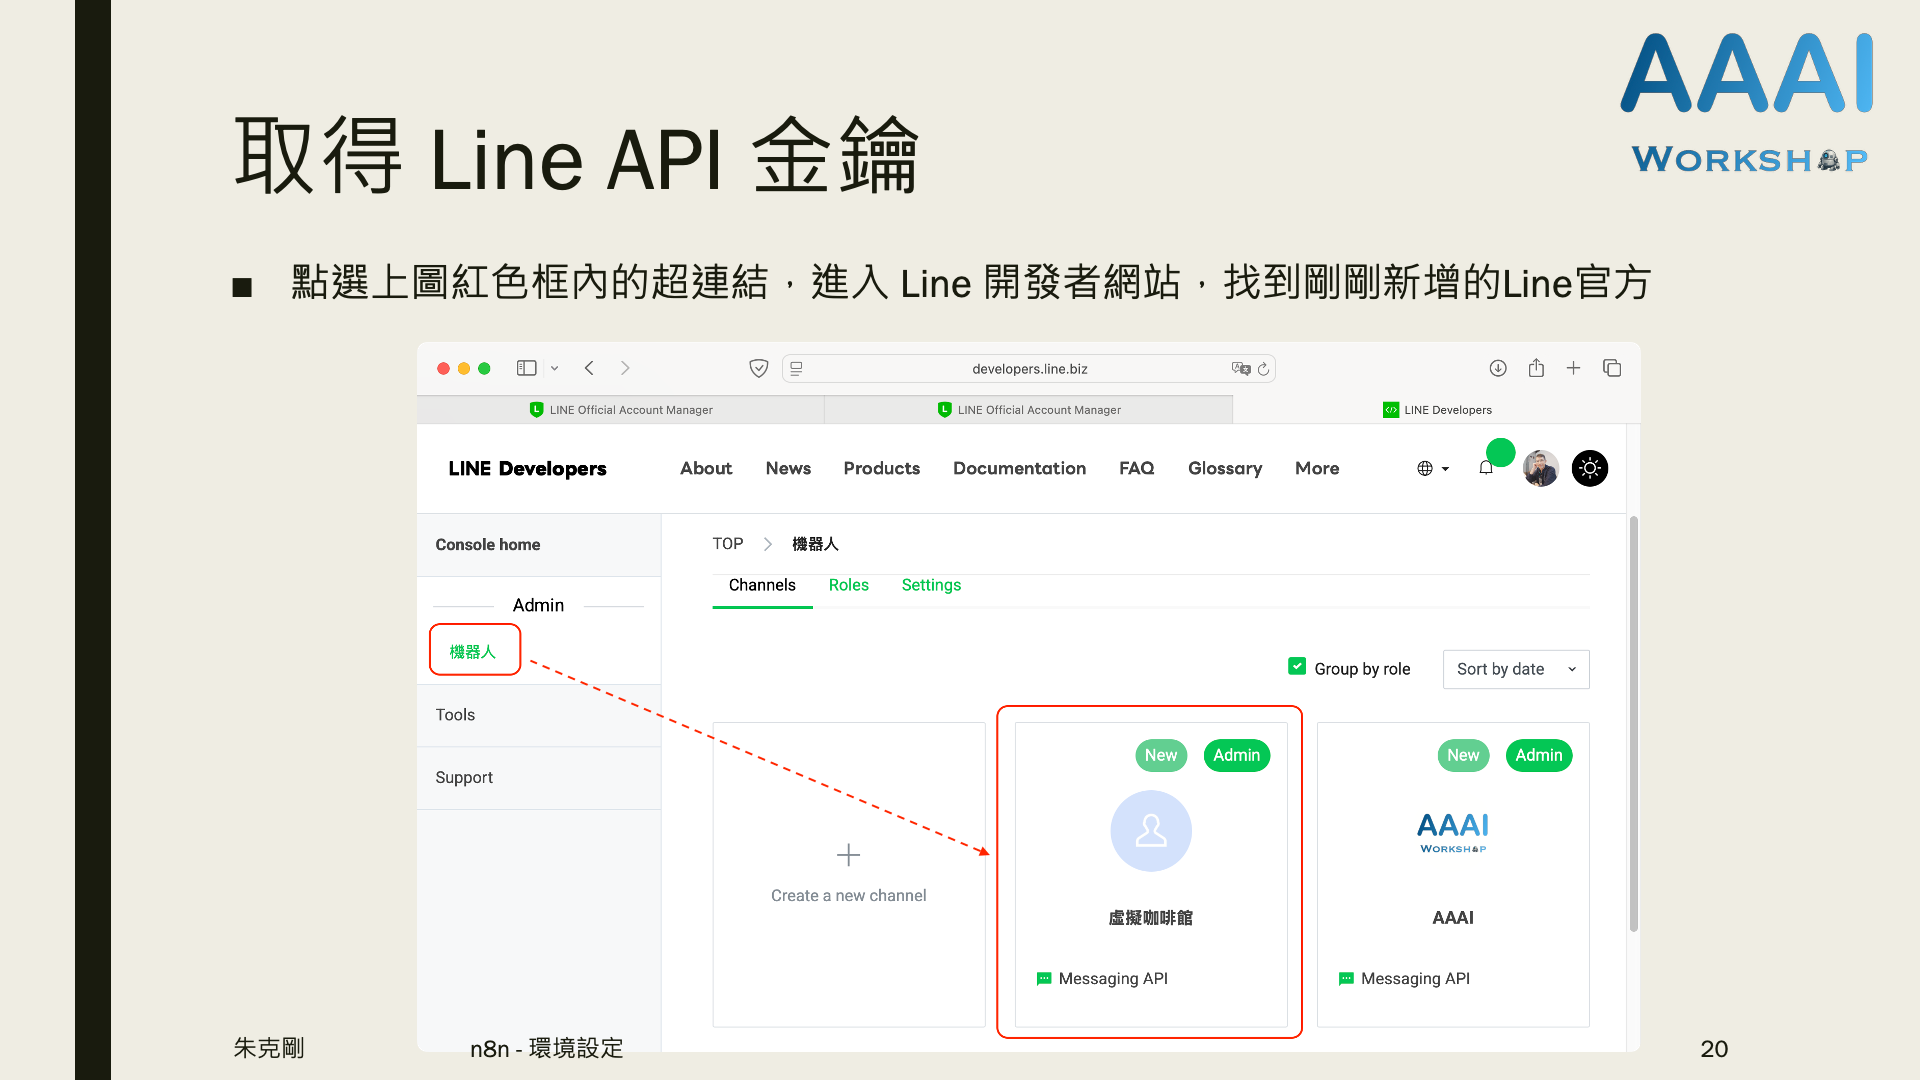The height and width of the screenshot is (1080, 1920).
Task: Open the user profile avatar
Action: 1540,468
